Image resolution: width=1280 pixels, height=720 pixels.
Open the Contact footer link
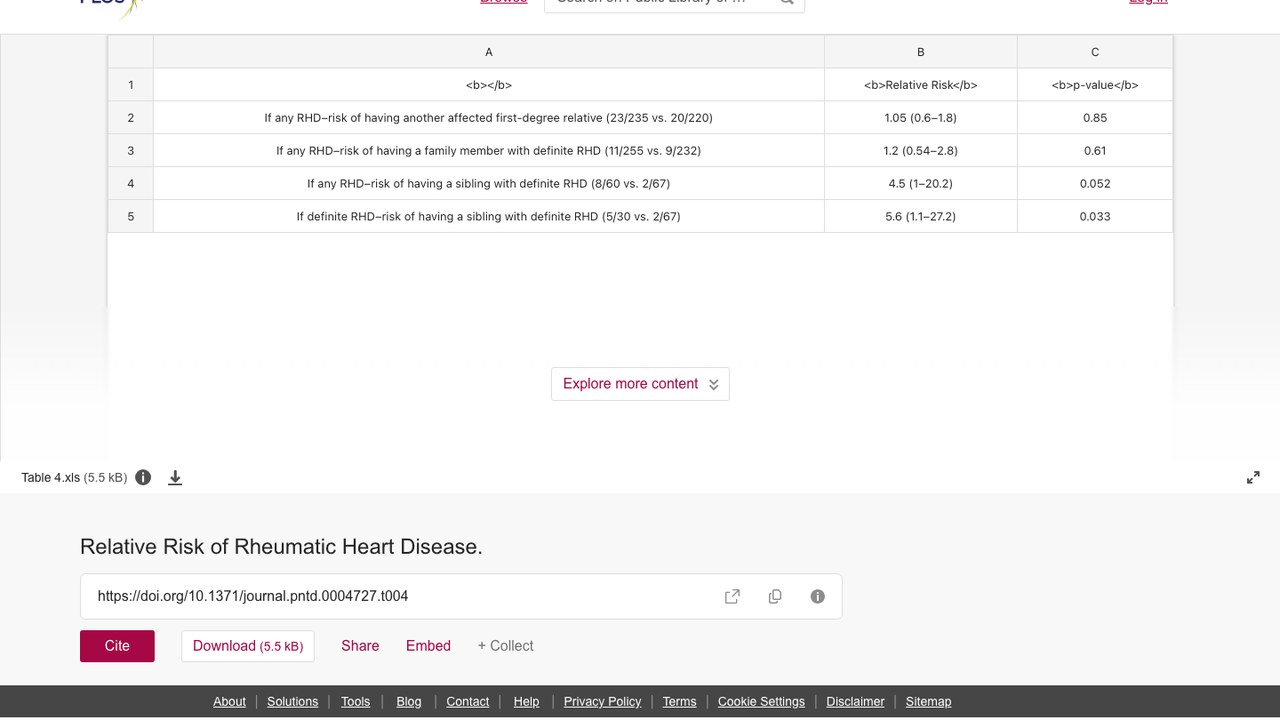coord(467,702)
